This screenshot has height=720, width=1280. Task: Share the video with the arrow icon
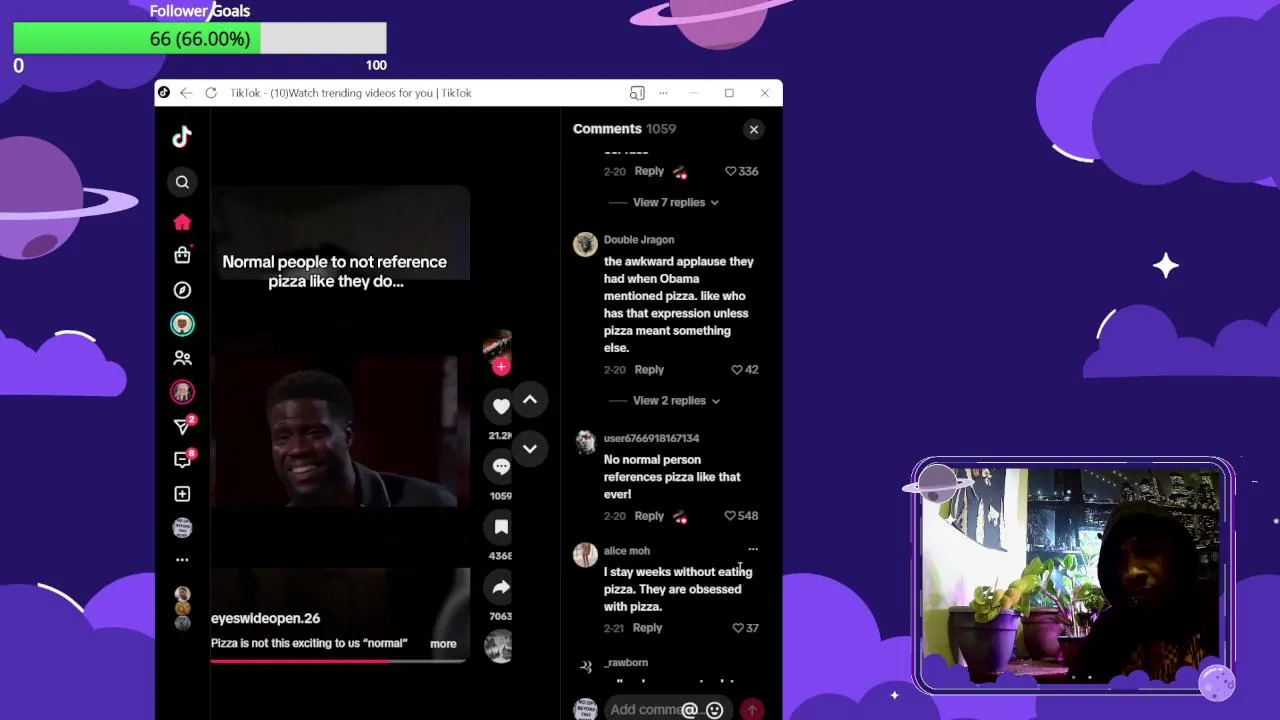point(501,587)
